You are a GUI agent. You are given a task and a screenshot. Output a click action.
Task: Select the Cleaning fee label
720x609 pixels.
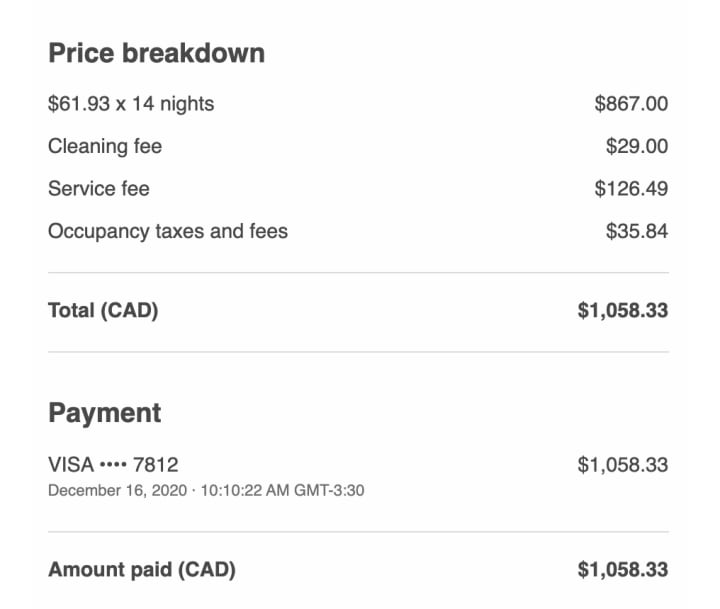coord(105,146)
